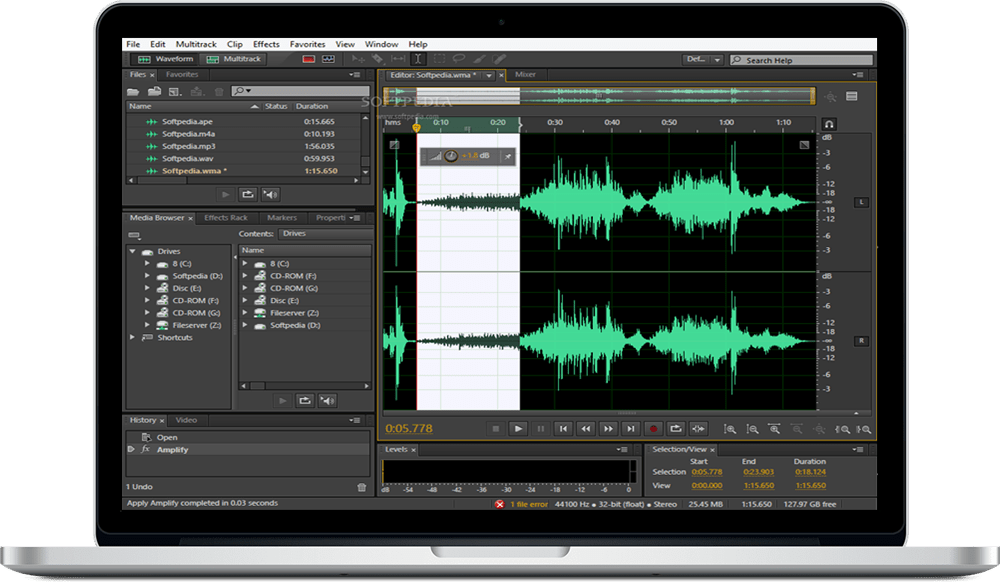The width and height of the screenshot is (1000, 582).
Task: Toggle the right channel R button
Action: coord(861,341)
